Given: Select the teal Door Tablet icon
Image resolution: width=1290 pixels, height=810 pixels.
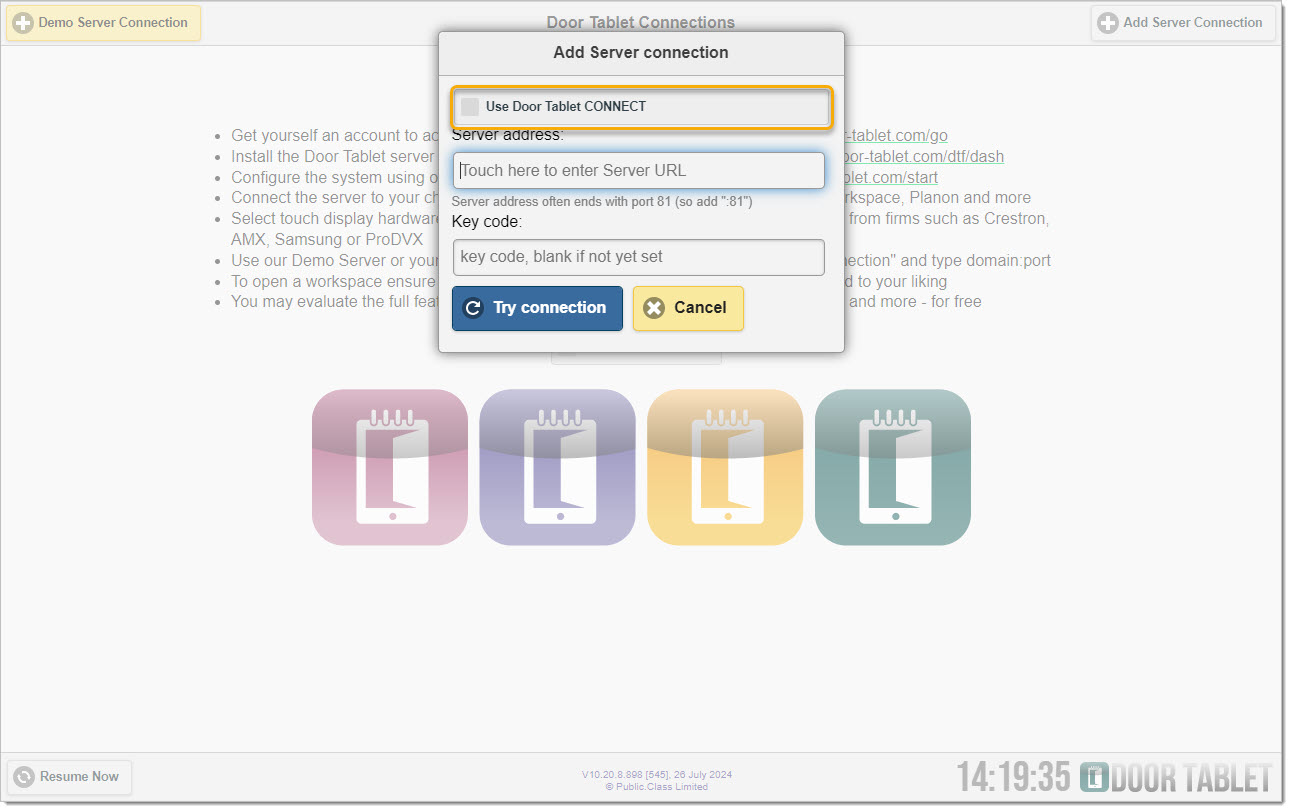Looking at the screenshot, I should pos(893,467).
